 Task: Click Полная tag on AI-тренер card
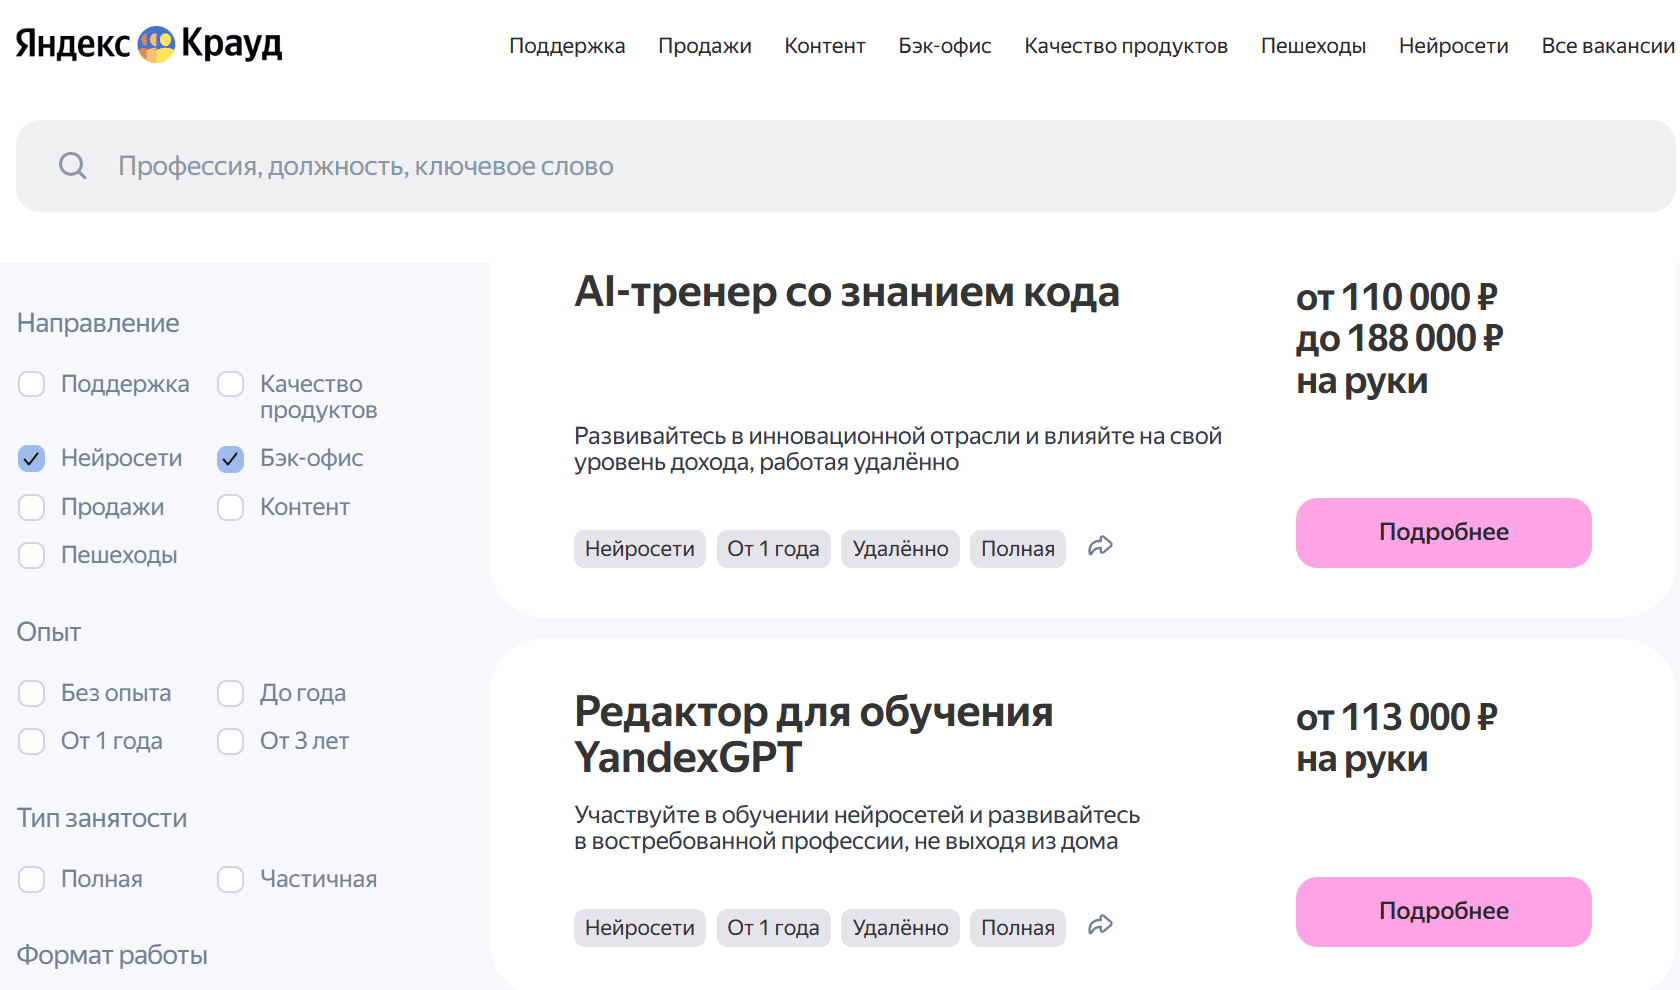tap(1018, 549)
